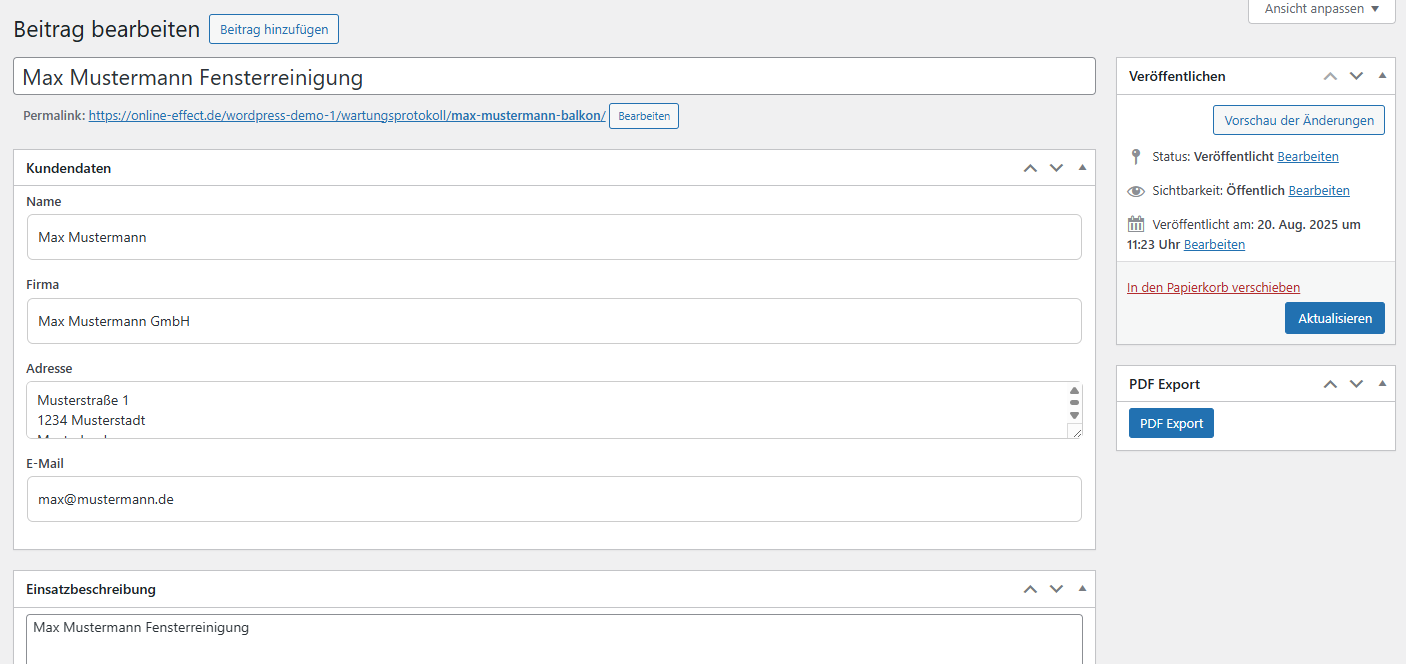Click the Adresse textarea scrollbar down arrow
Viewport: 1406px width, 664px height.
point(1074,415)
